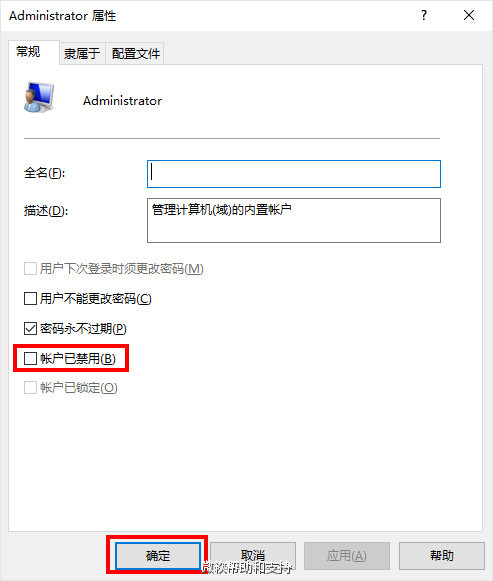The height and width of the screenshot is (581, 493).
Task: Click the 帮助 button
Action: [442, 555]
